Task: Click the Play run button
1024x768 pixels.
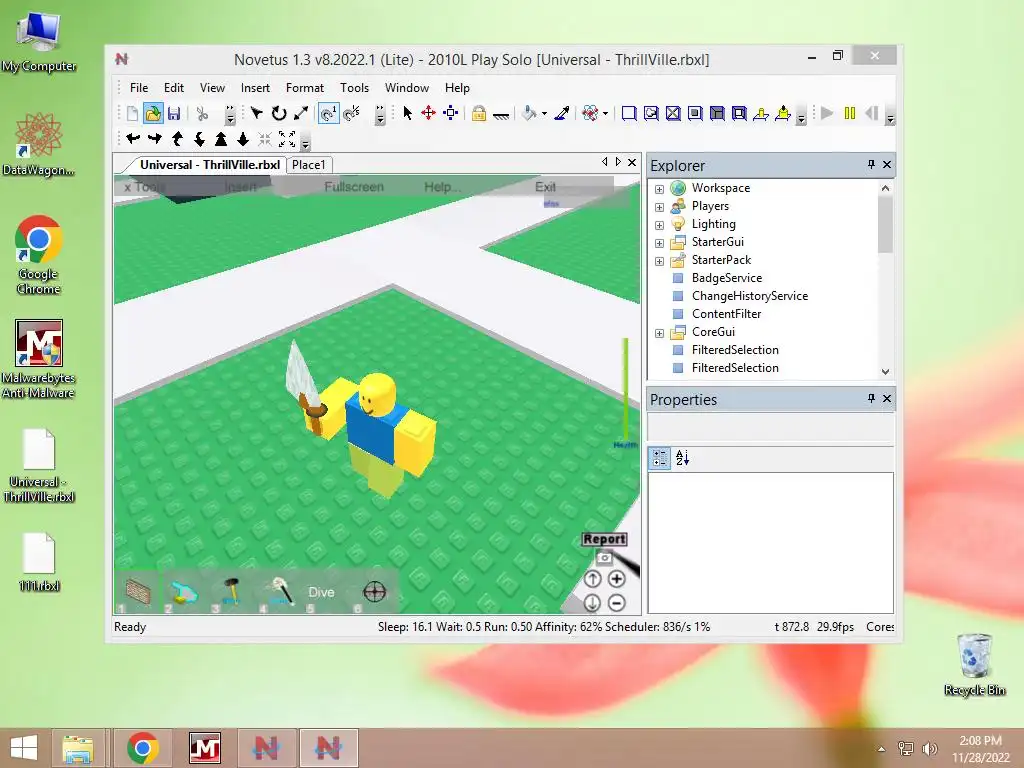Action: 827,114
